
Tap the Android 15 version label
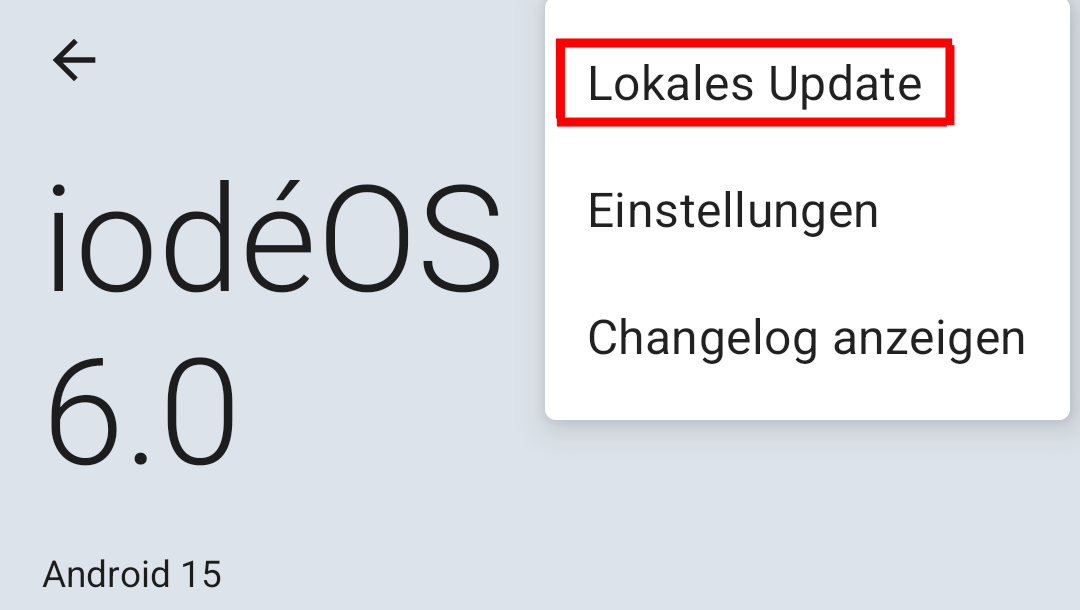[x=131, y=575]
